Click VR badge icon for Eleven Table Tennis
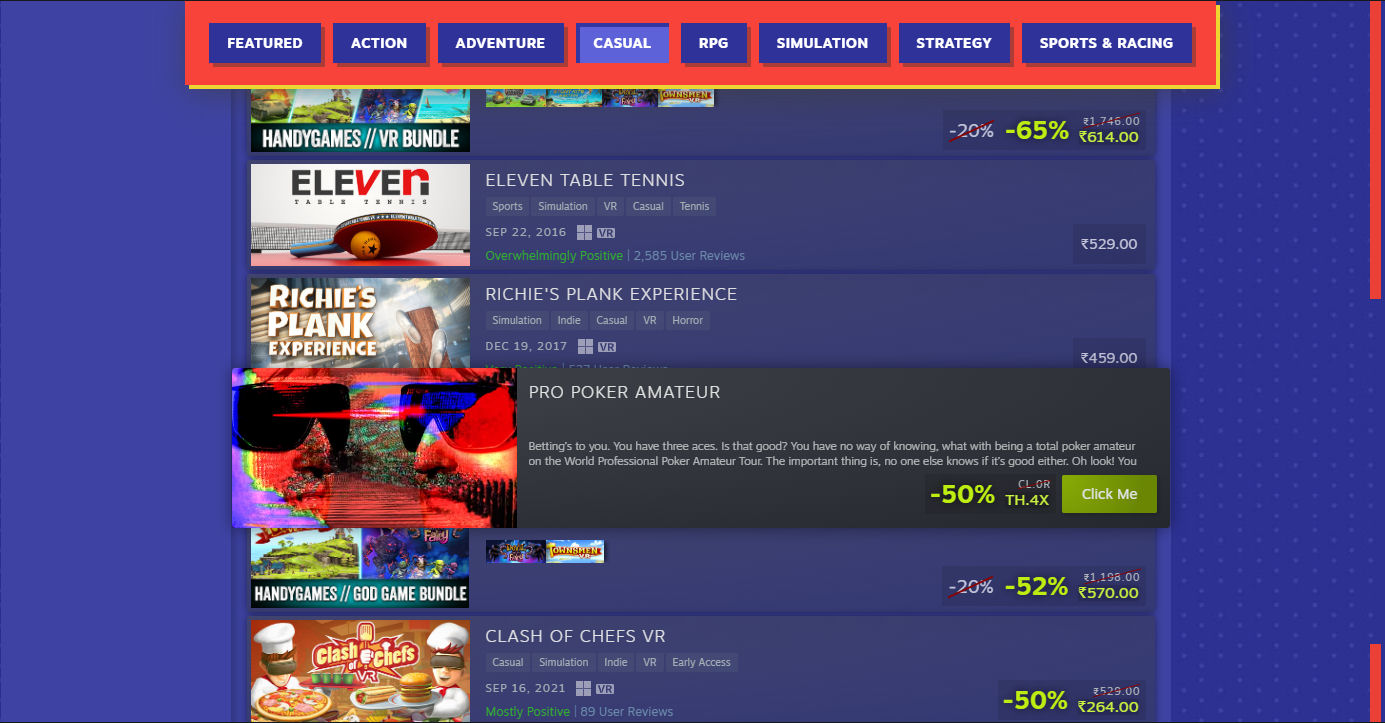Image resolution: width=1385 pixels, height=723 pixels. [x=606, y=233]
